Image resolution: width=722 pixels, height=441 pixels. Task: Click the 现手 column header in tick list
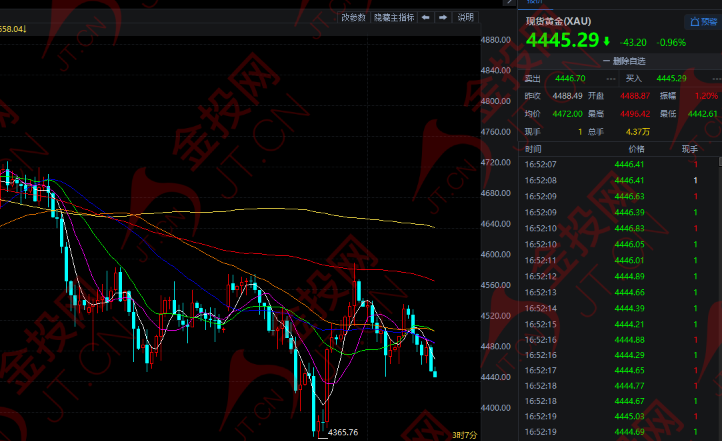pos(690,149)
